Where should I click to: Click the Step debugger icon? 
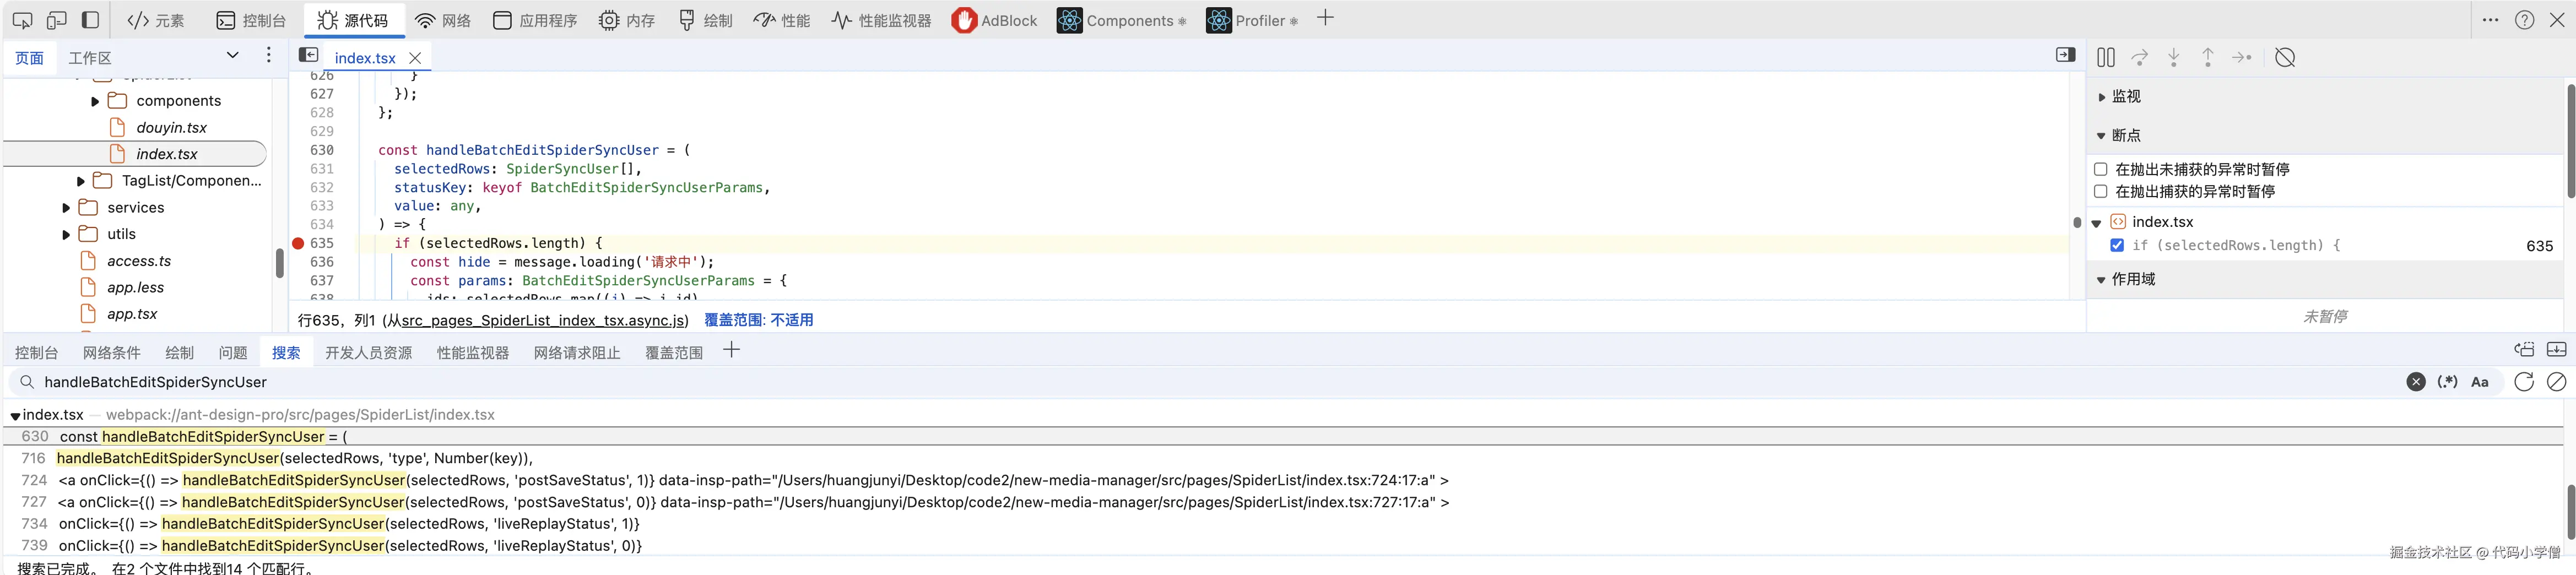2241,58
